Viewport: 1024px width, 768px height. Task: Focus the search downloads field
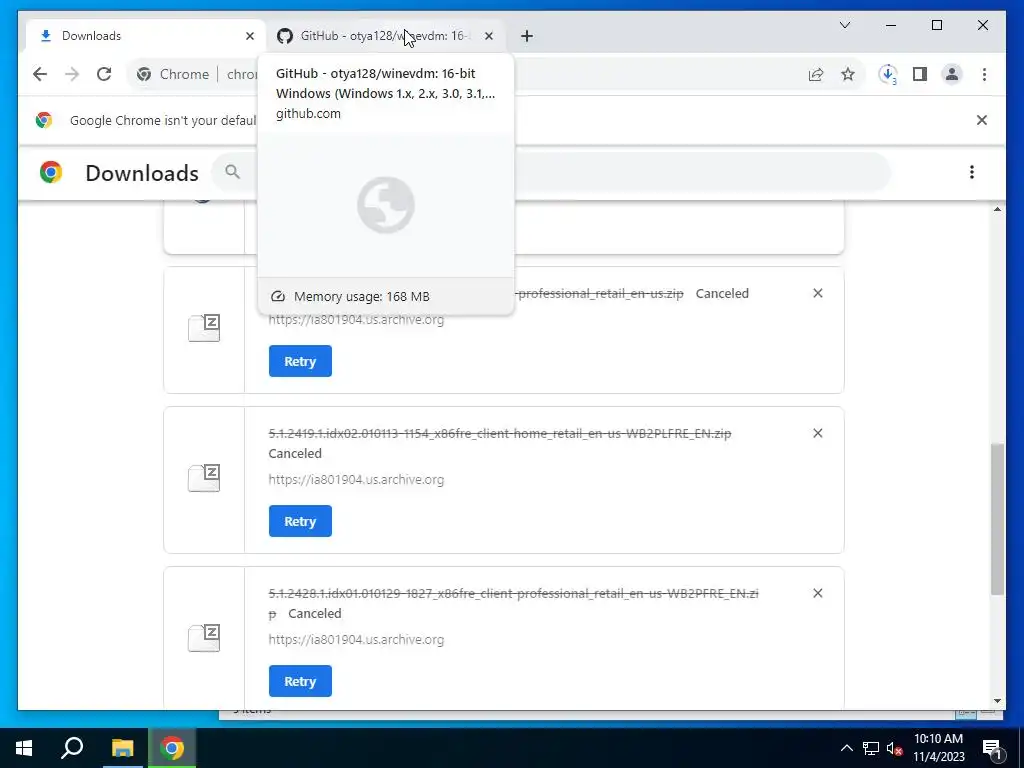[x=551, y=172]
